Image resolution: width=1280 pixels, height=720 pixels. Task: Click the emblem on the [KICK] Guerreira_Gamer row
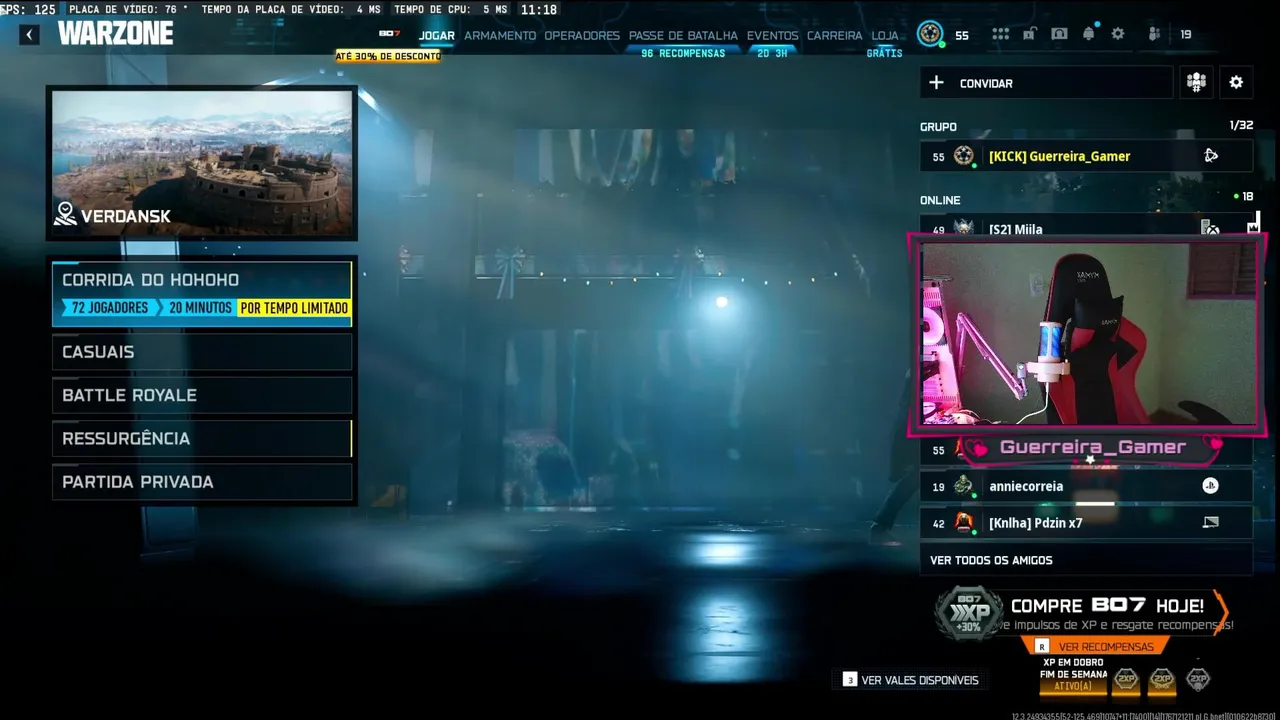pyautogui.click(x=964, y=156)
